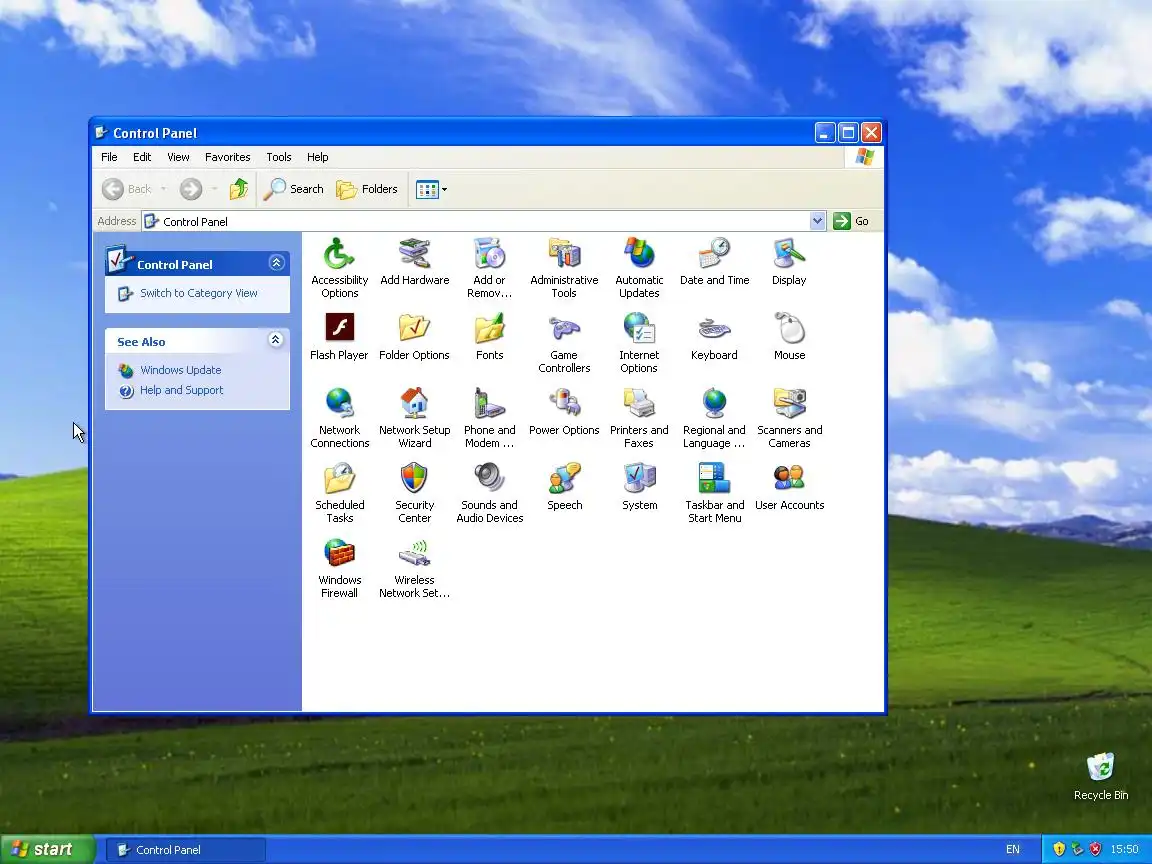Image resolution: width=1152 pixels, height=864 pixels.
Task: Open the Forward history dropdown arrow
Action: pyautogui.click(x=214, y=189)
